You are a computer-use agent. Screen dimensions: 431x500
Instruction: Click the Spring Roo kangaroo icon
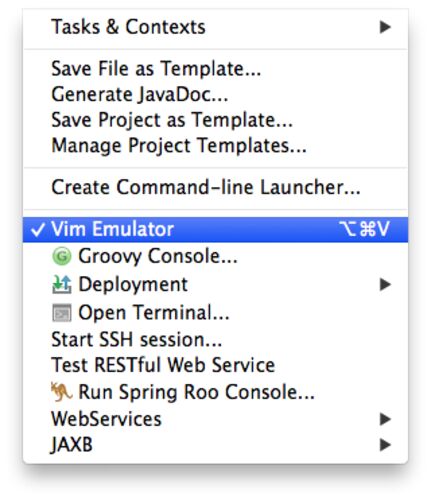coord(61,392)
